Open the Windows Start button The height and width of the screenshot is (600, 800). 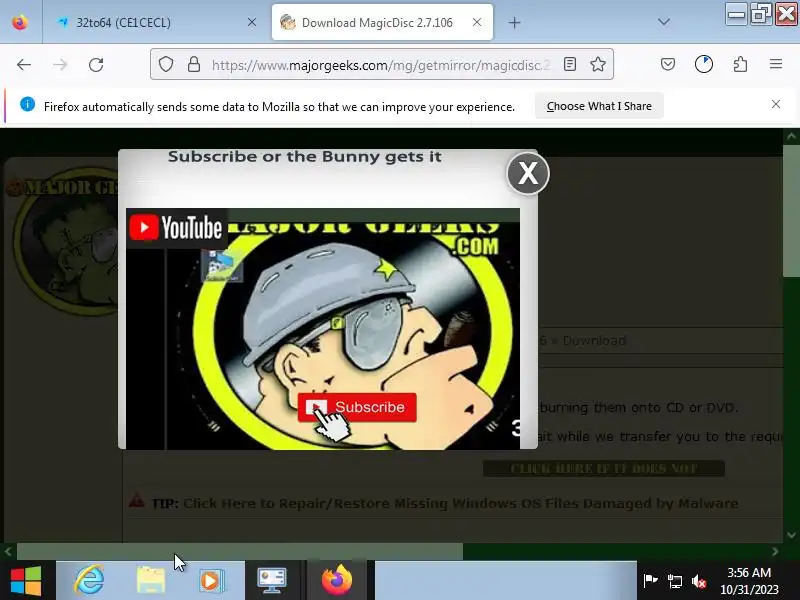point(26,581)
